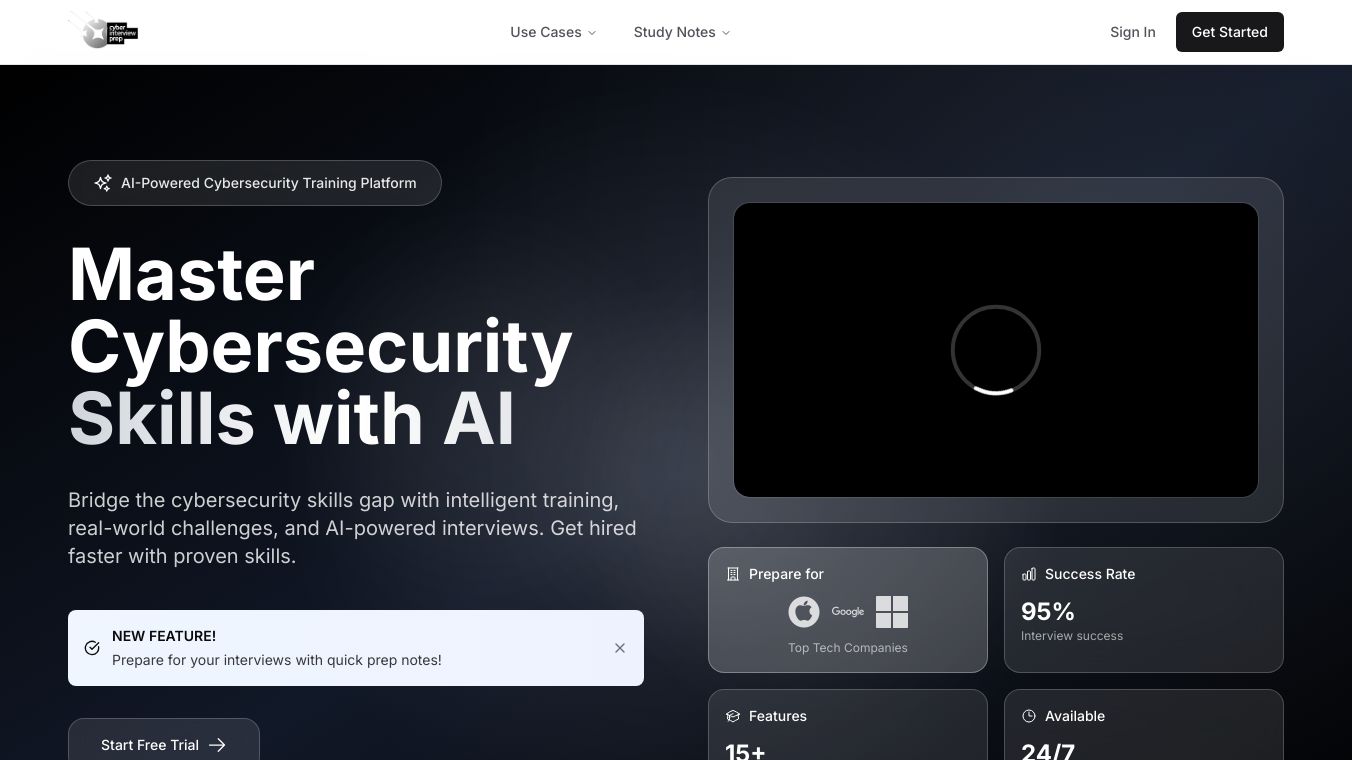
Task: Click the clock icon beside Available
Action: coord(1029,716)
